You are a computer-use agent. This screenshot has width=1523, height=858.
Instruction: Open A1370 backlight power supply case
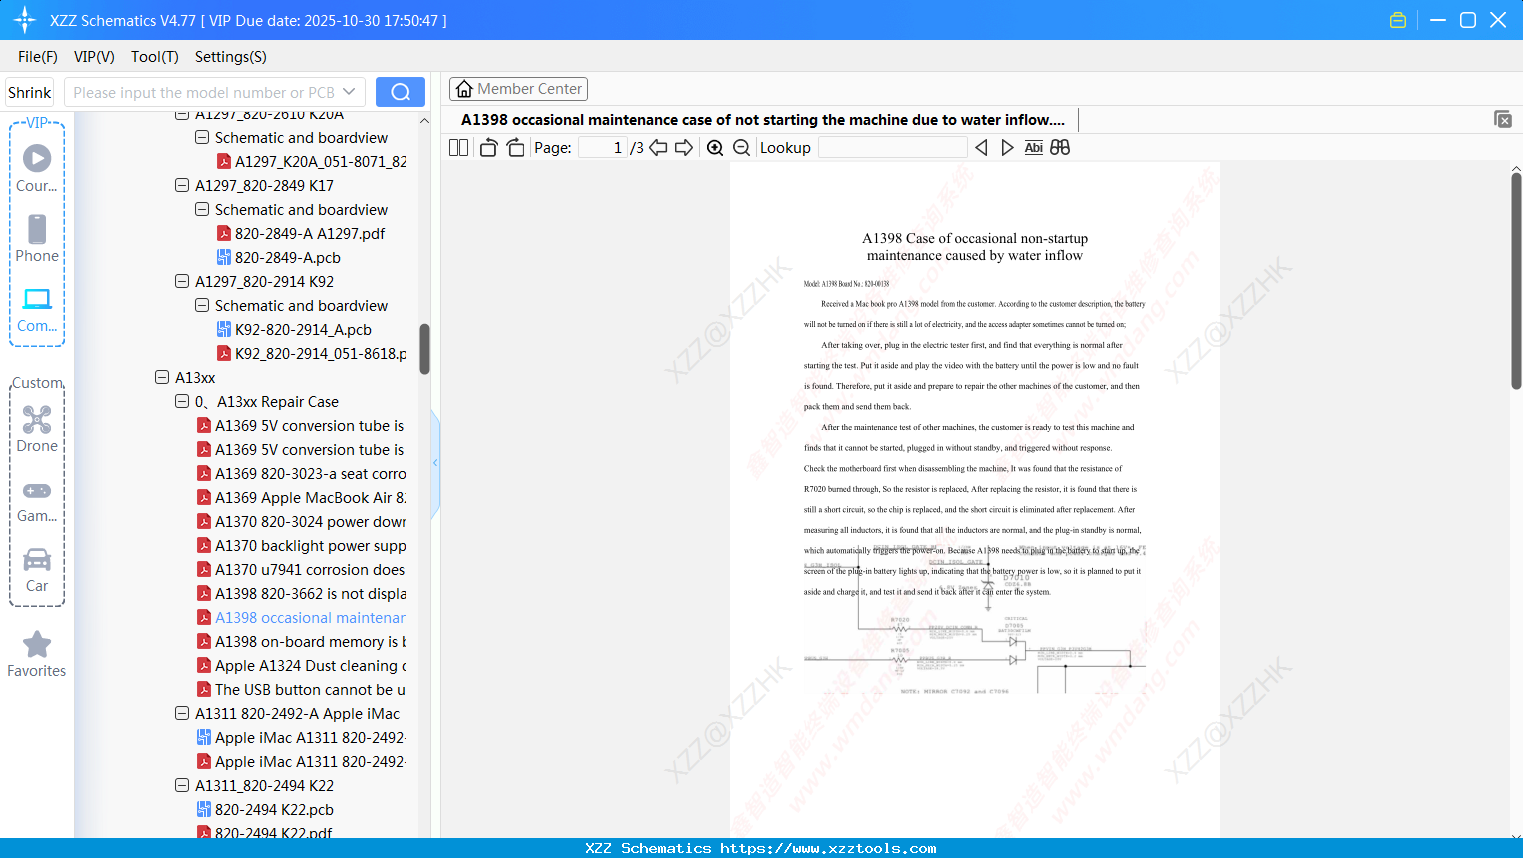point(302,546)
